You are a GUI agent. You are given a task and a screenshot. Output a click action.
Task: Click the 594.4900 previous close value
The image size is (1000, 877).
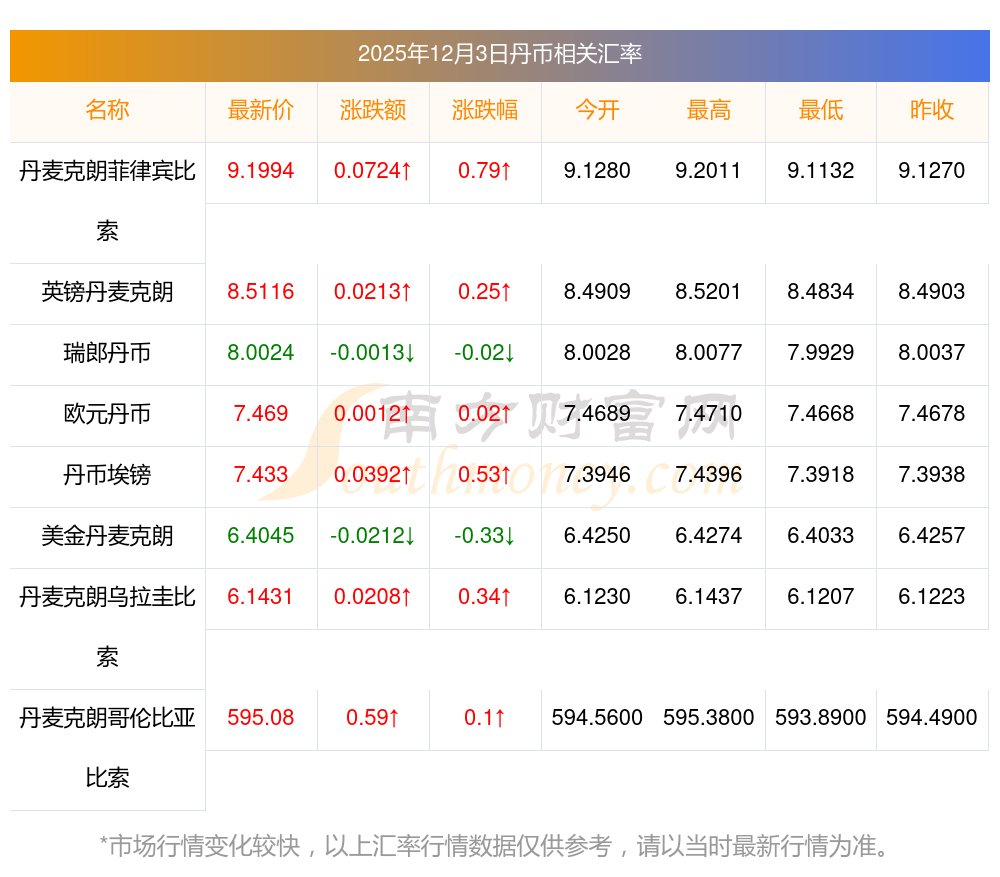click(932, 718)
